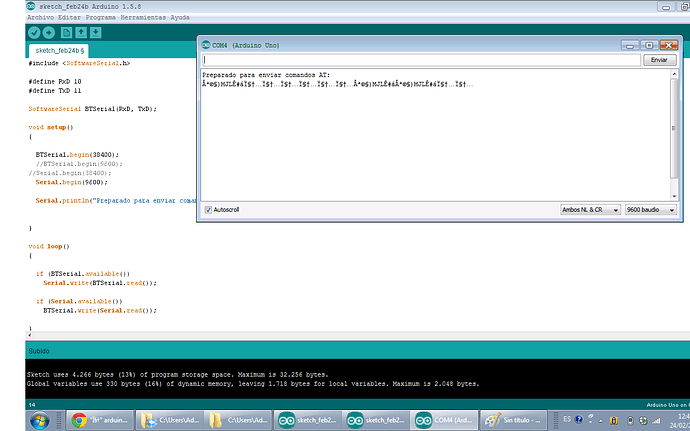The image size is (690, 431).
Task: Open the second C:\Users folder taskbar item
Action: (x=237, y=420)
